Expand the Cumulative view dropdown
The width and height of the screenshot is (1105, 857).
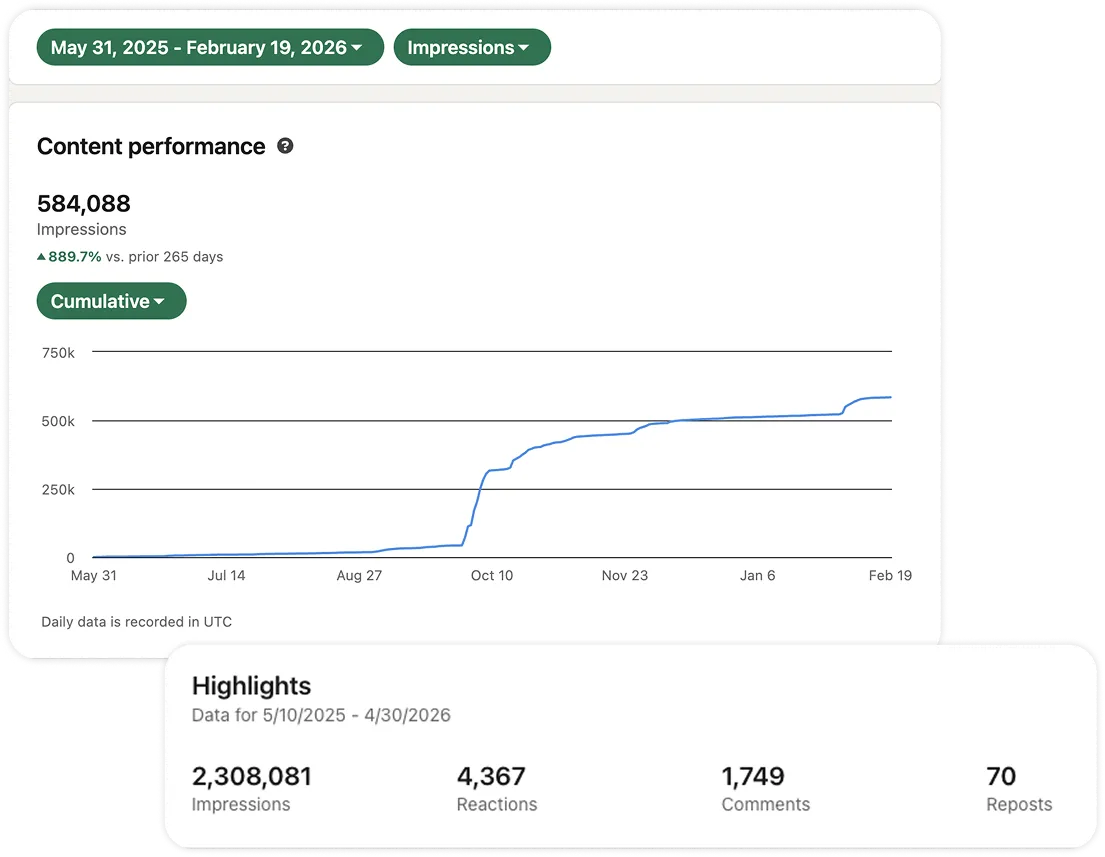[111, 301]
